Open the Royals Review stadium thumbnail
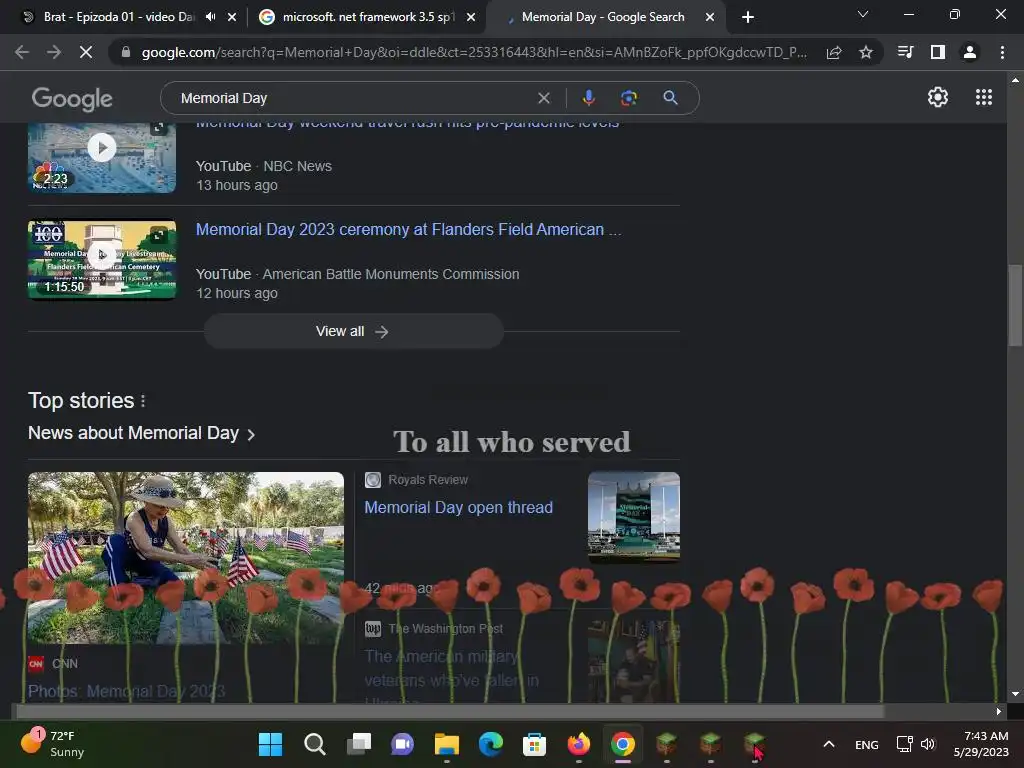The height and width of the screenshot is (768, 1024). click(x=633, y=517)
